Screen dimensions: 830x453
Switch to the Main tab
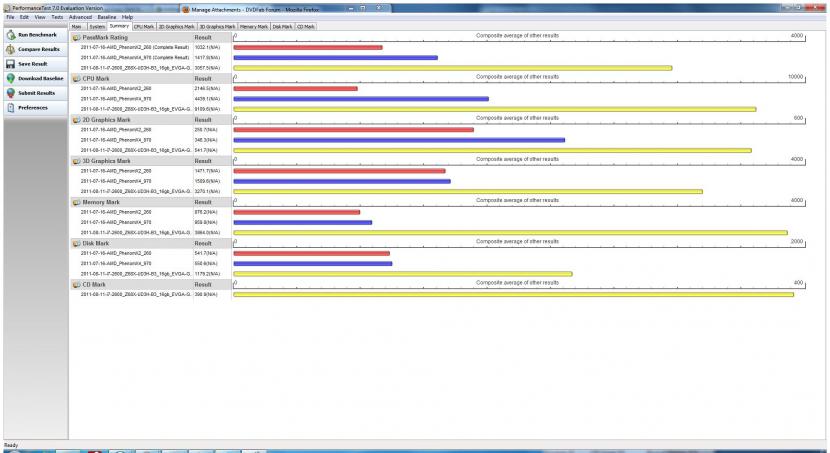pyautogui.click(x=77, y=26)
